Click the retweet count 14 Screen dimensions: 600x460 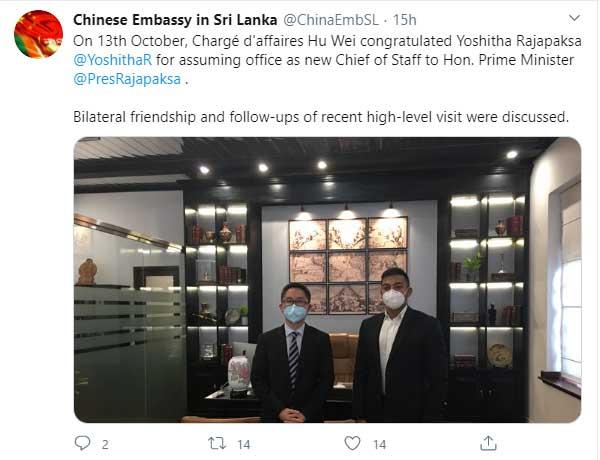click(243, 444)
